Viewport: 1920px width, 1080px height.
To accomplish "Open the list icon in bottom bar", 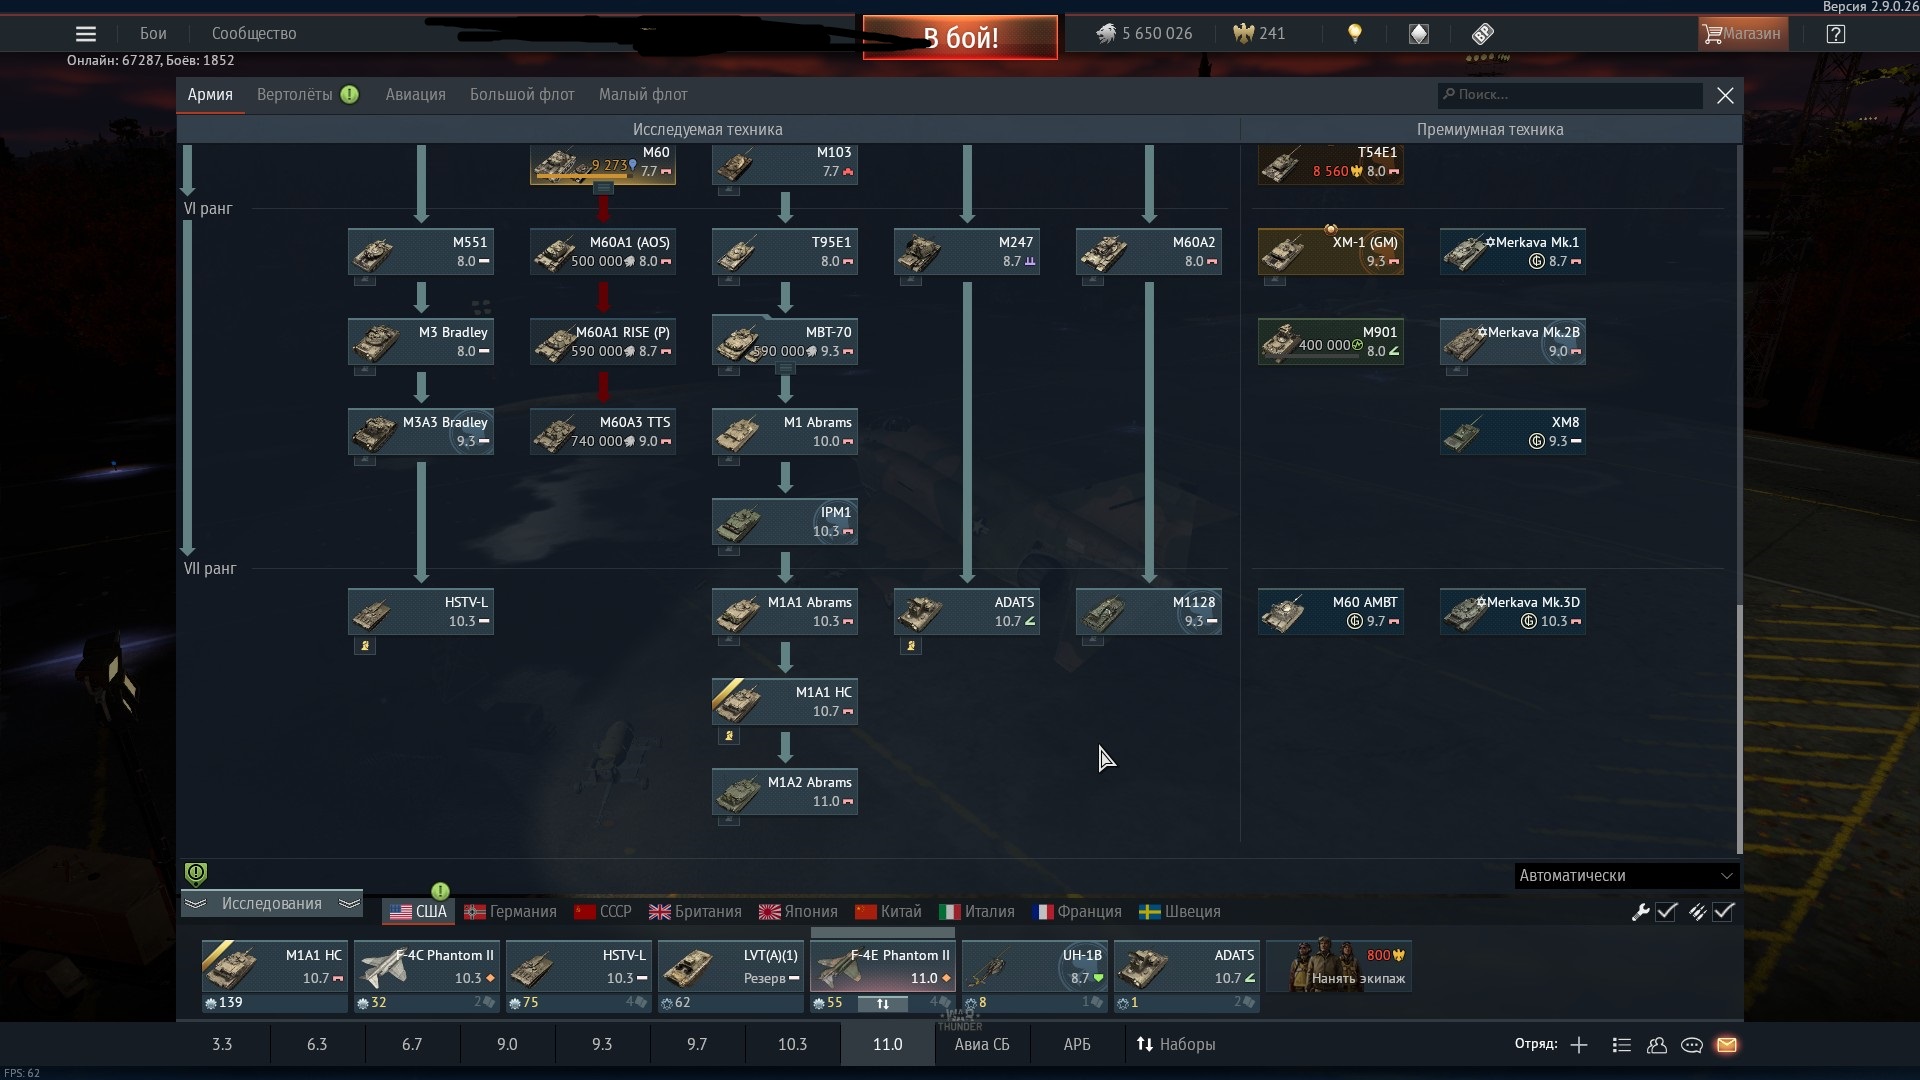I will point(1622,1045).
